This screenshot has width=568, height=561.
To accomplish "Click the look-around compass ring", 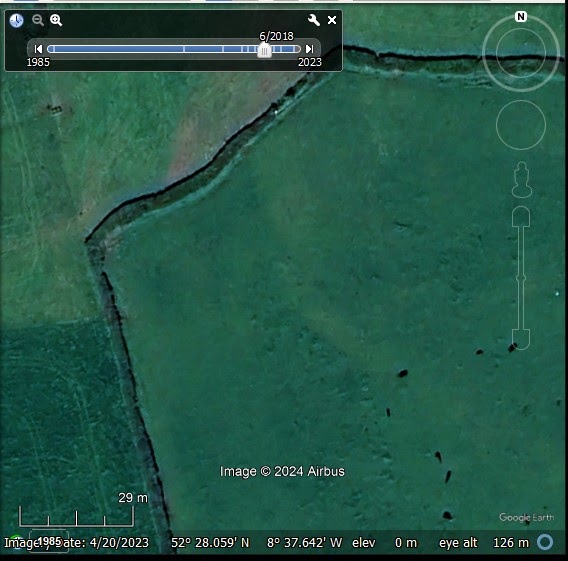I will [521, 53].
